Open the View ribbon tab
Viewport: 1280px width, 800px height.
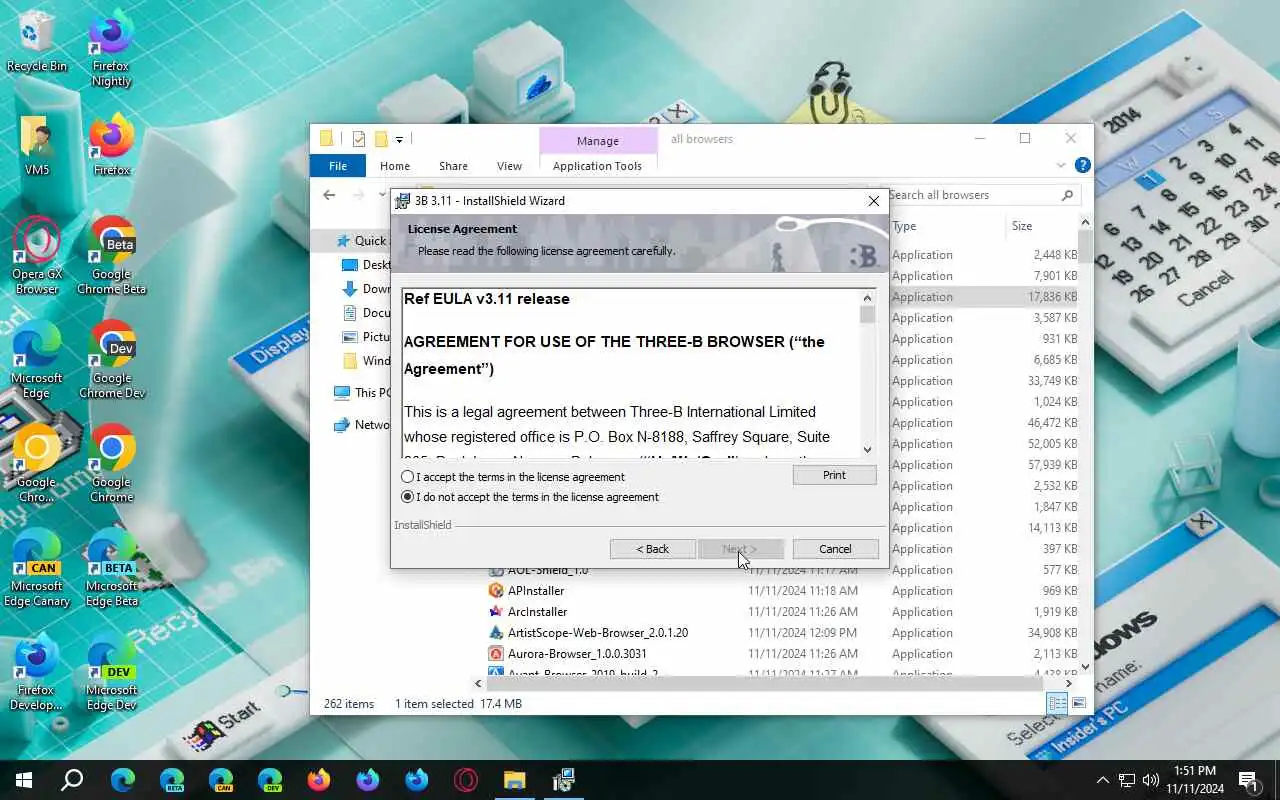509,166
